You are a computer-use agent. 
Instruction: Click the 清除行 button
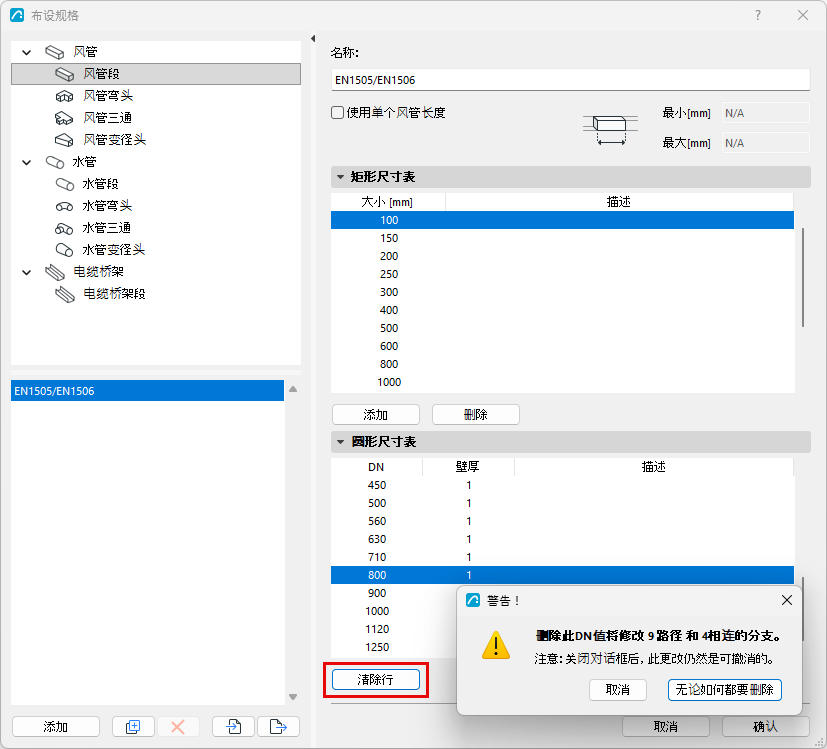coord(376,679)
